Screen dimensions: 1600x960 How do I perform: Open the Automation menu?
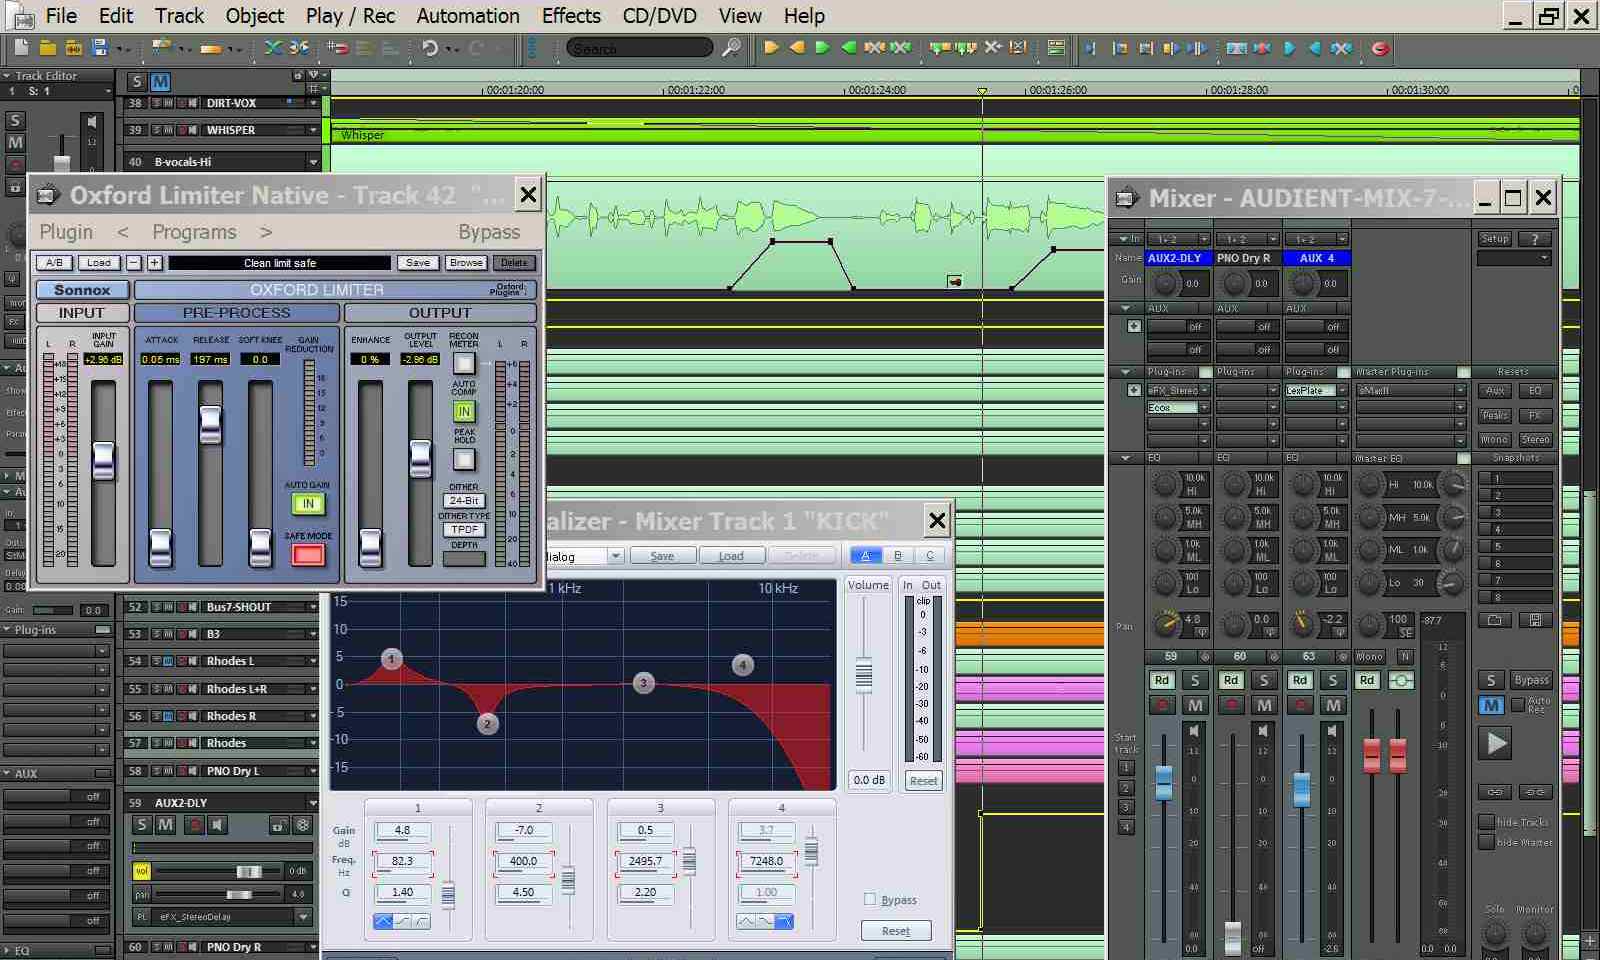click(468, 15)
